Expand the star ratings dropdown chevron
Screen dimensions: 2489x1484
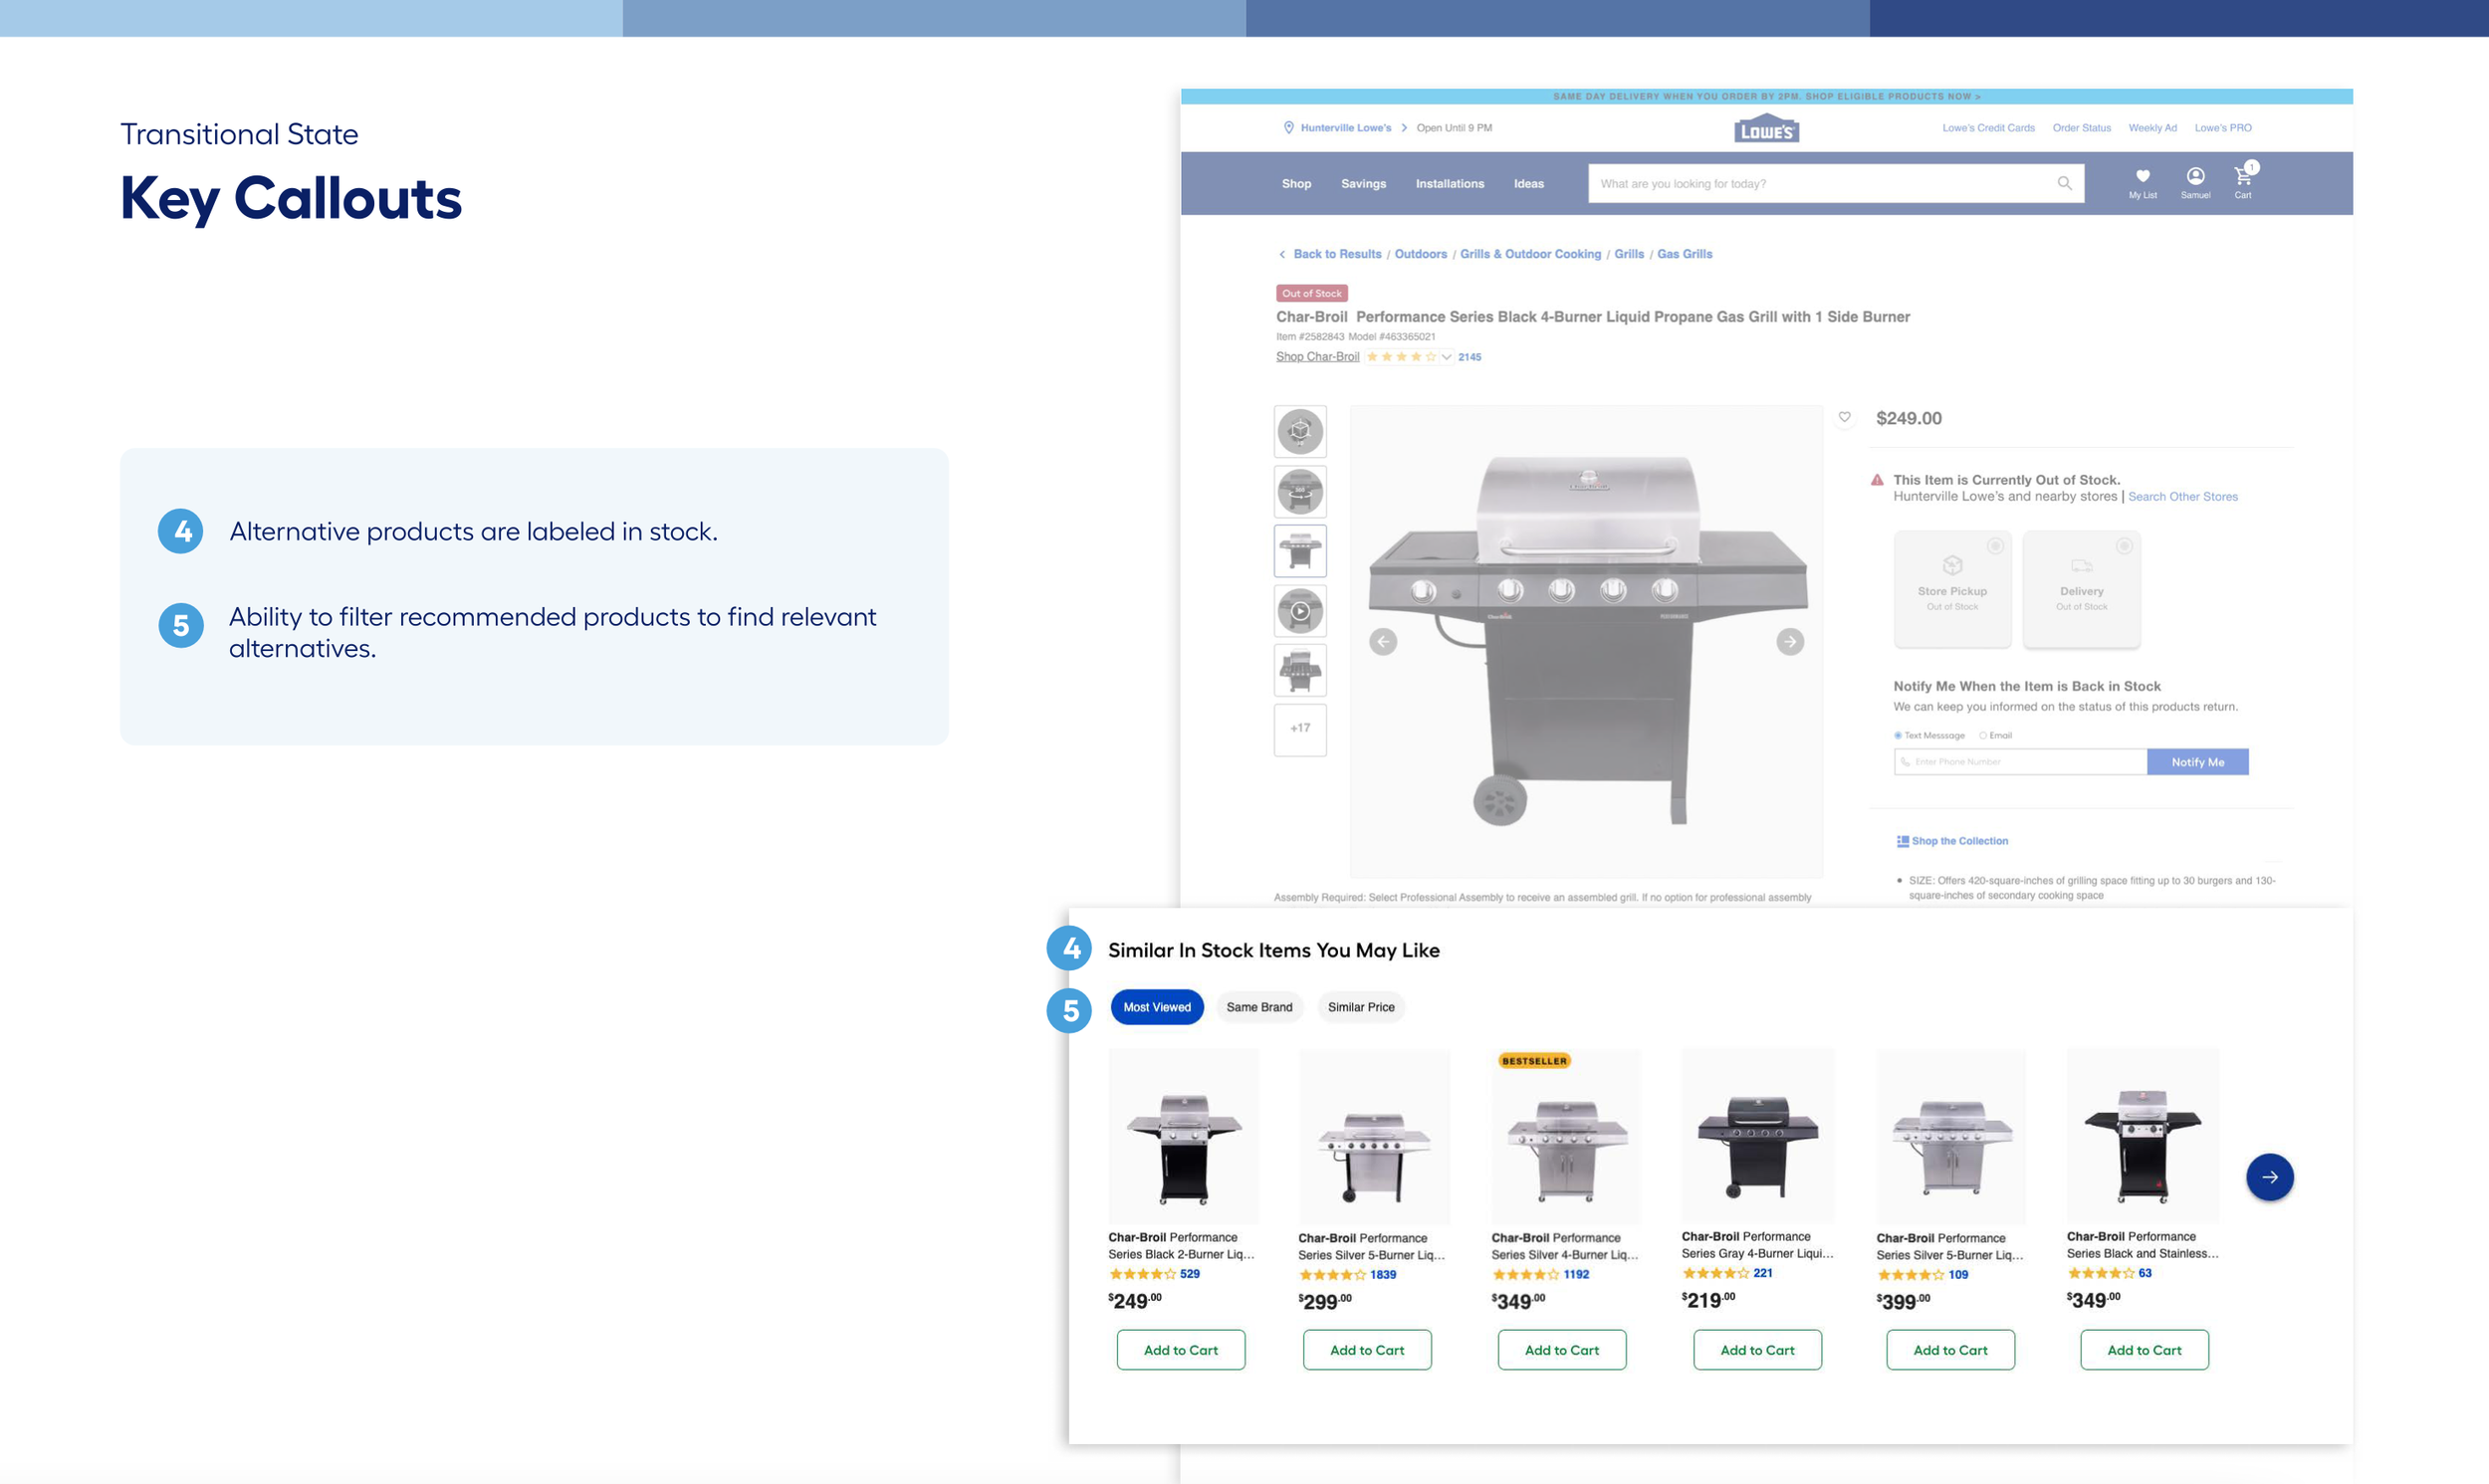(x=1446, y=357)
